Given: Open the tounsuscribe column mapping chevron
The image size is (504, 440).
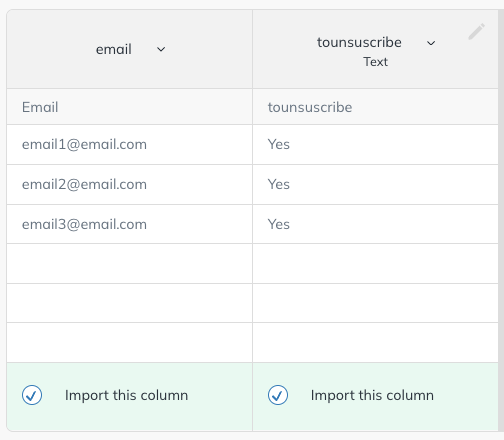Looking at the screenshot, I should tap(431, 43).
